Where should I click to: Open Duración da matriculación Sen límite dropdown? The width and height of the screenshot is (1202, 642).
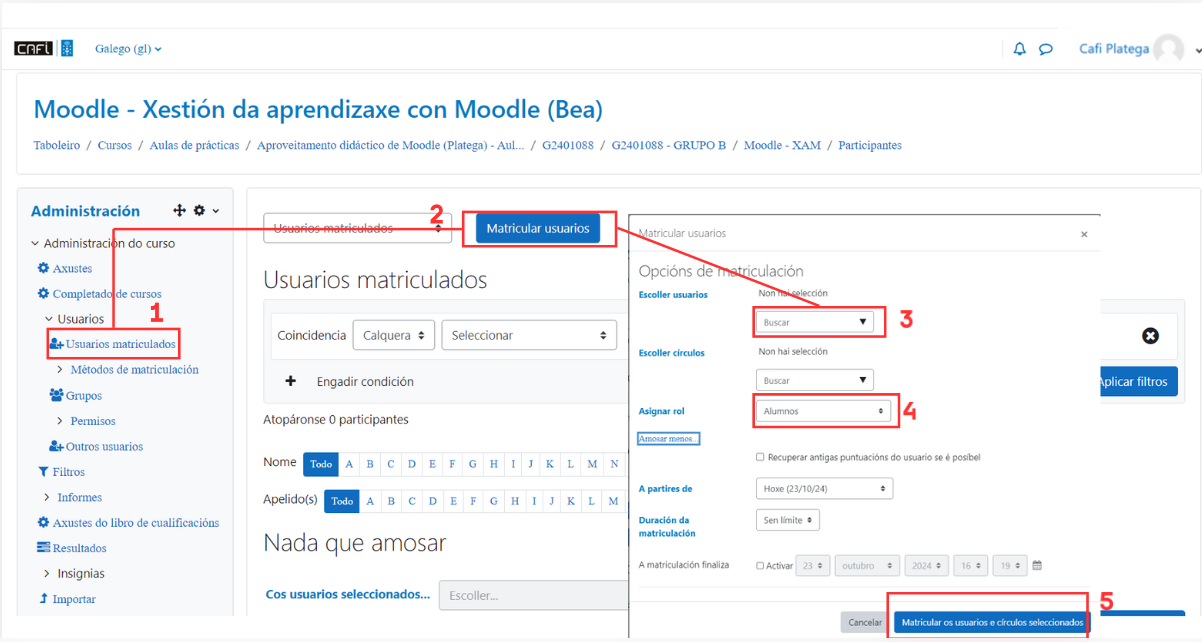pyautogui.click(x=788, y=520)
